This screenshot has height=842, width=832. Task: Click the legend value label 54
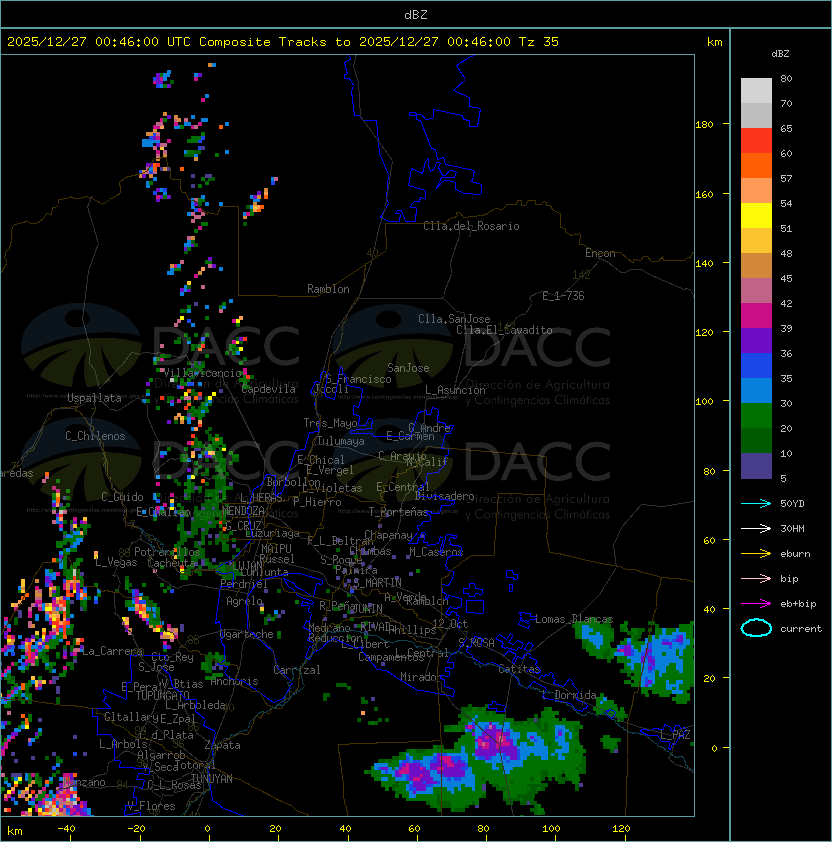point(786,204)
